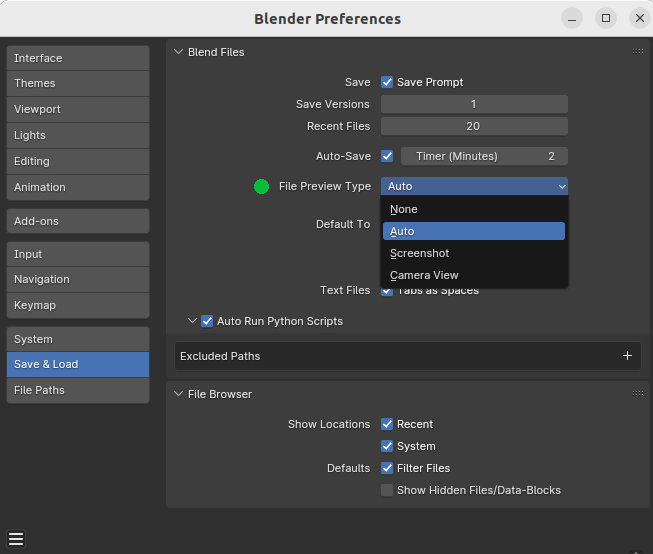Click the Excluded Paths header row

(408, 356)
